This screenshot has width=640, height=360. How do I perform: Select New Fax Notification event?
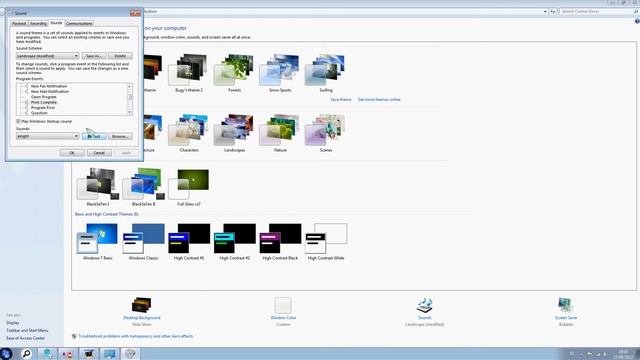pyautogui.click(x=49, y=86)
